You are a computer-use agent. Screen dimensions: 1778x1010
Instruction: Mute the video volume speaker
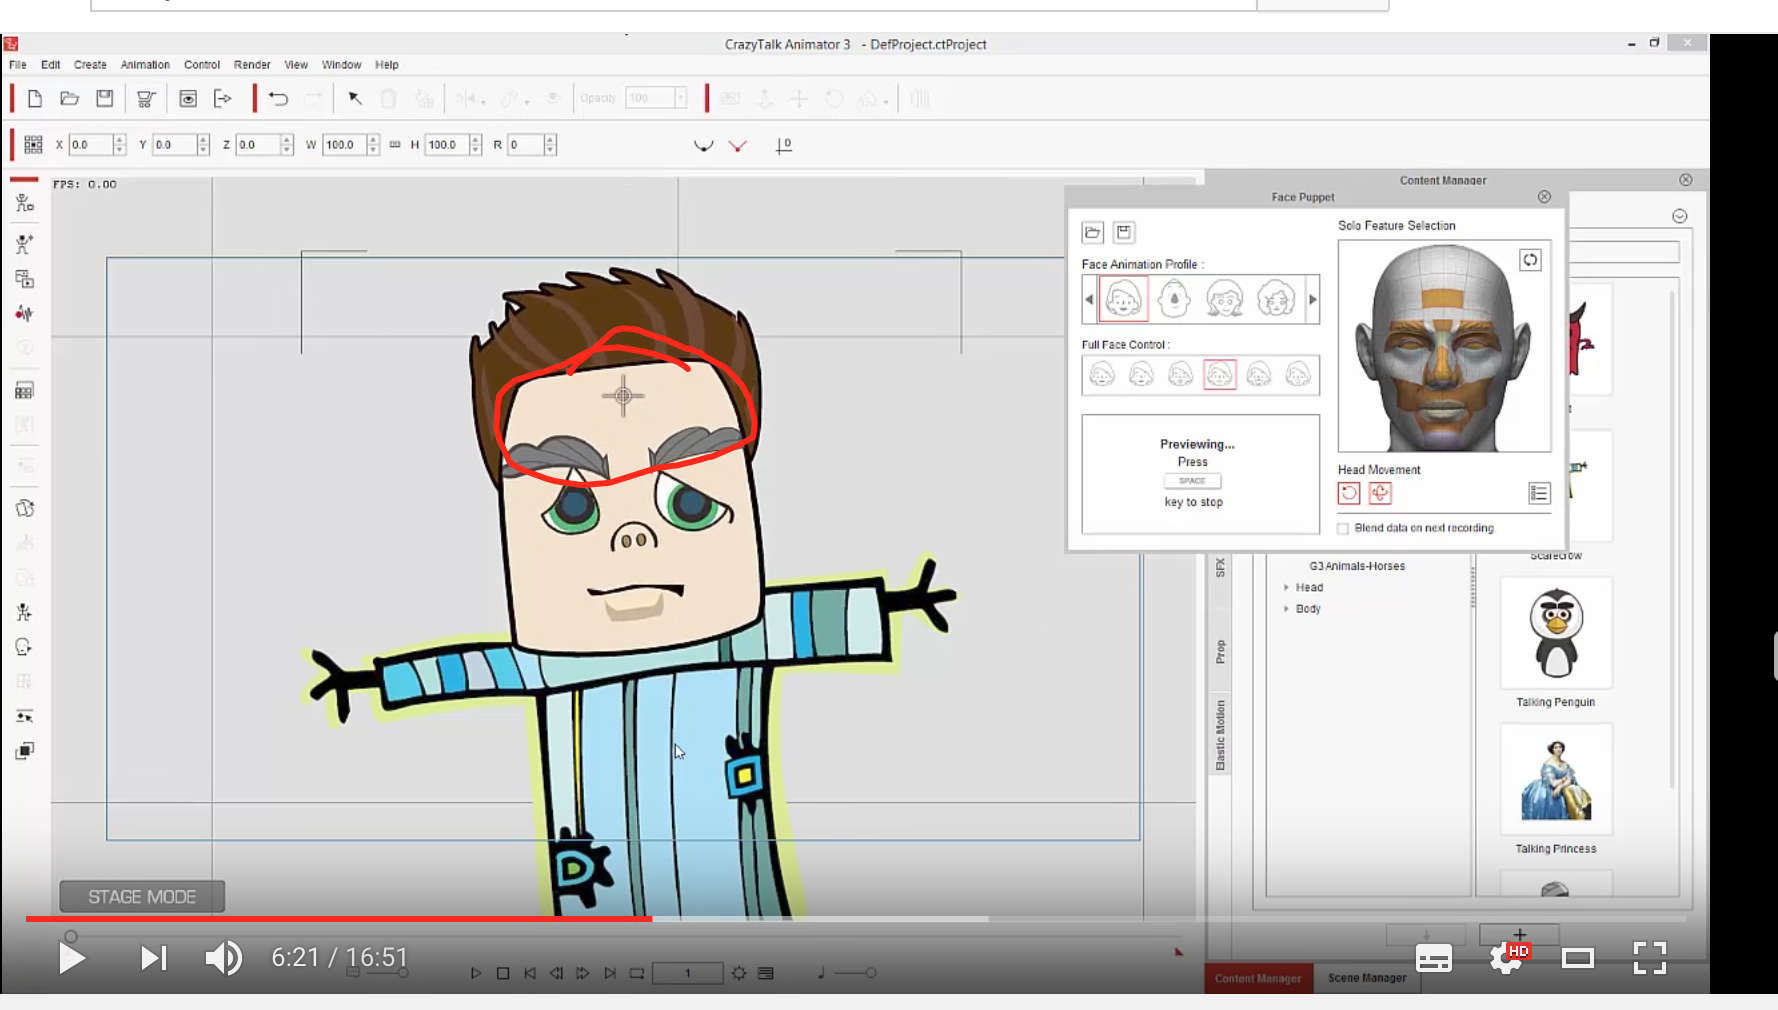click(223, 958)
